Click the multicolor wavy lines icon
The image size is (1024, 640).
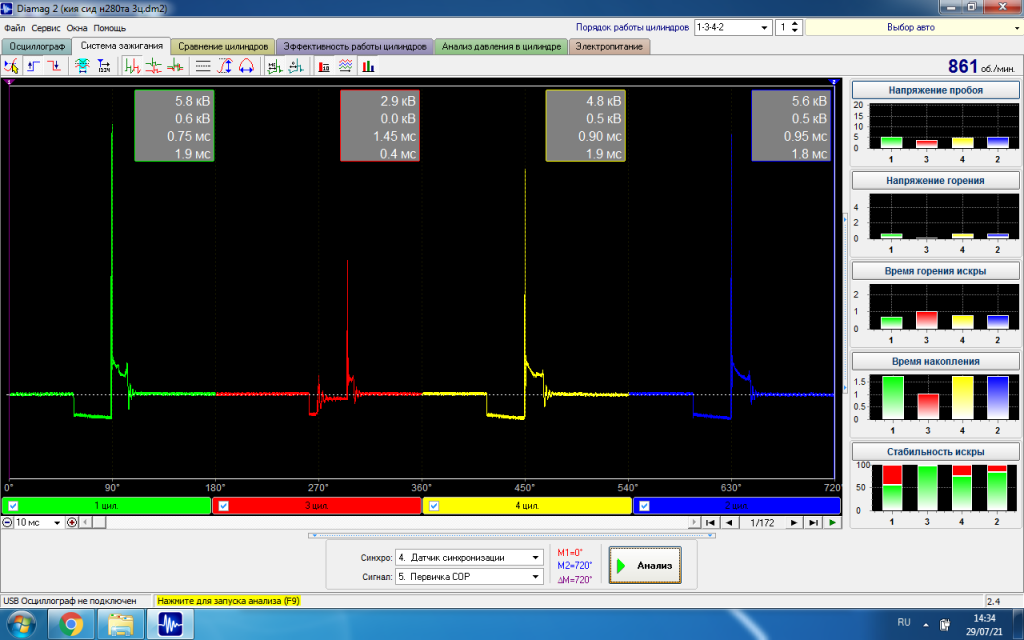click(x=345, y=66)
